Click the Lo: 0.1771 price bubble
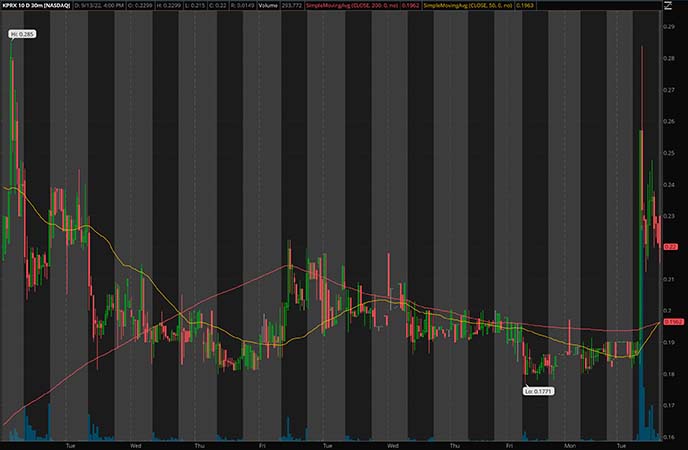 [539, 391]
